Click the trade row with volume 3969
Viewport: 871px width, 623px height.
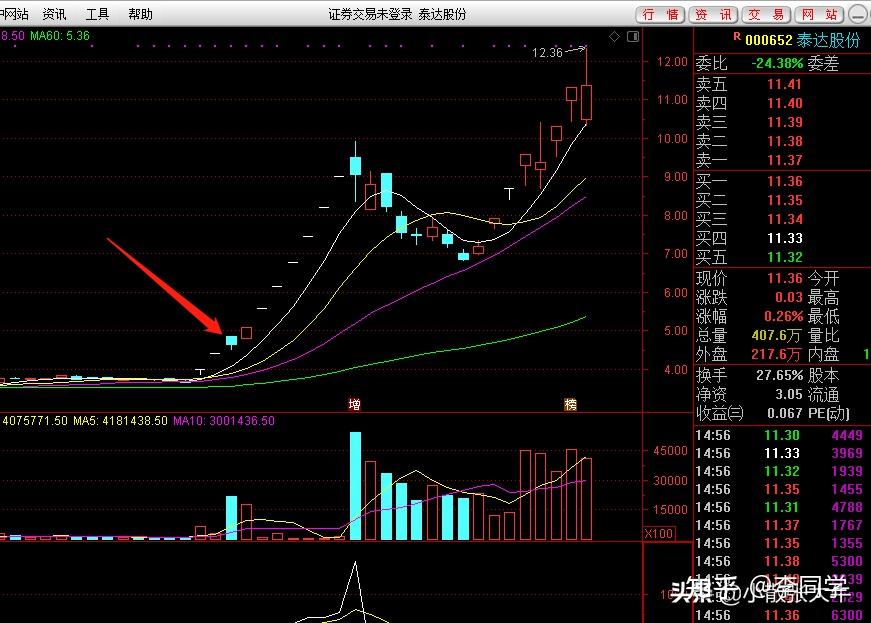780,453
